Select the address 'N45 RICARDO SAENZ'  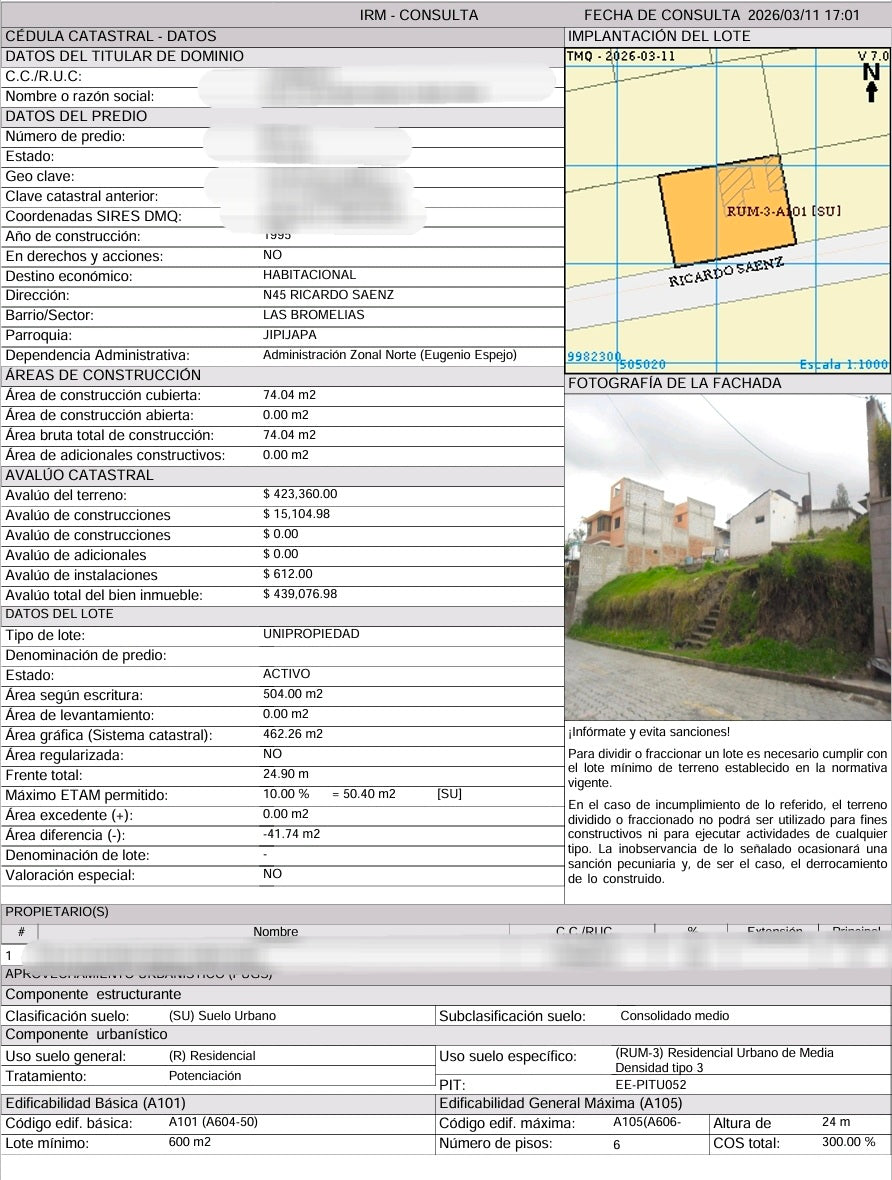click(328, 295)
